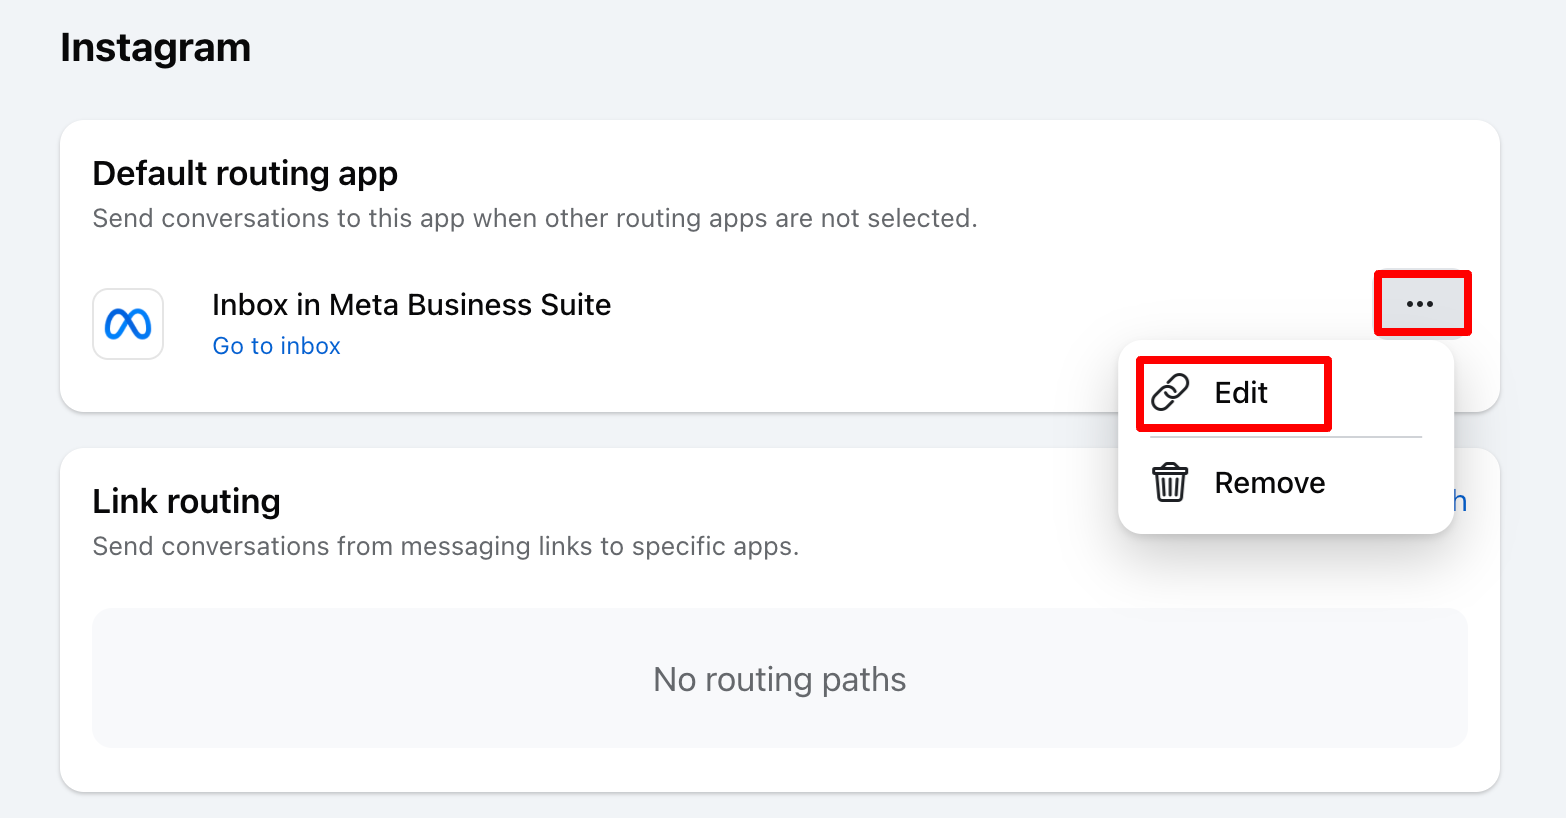1566x818 pixels.
Task: Click the Default routing app heading
Action: coord(245,174)
